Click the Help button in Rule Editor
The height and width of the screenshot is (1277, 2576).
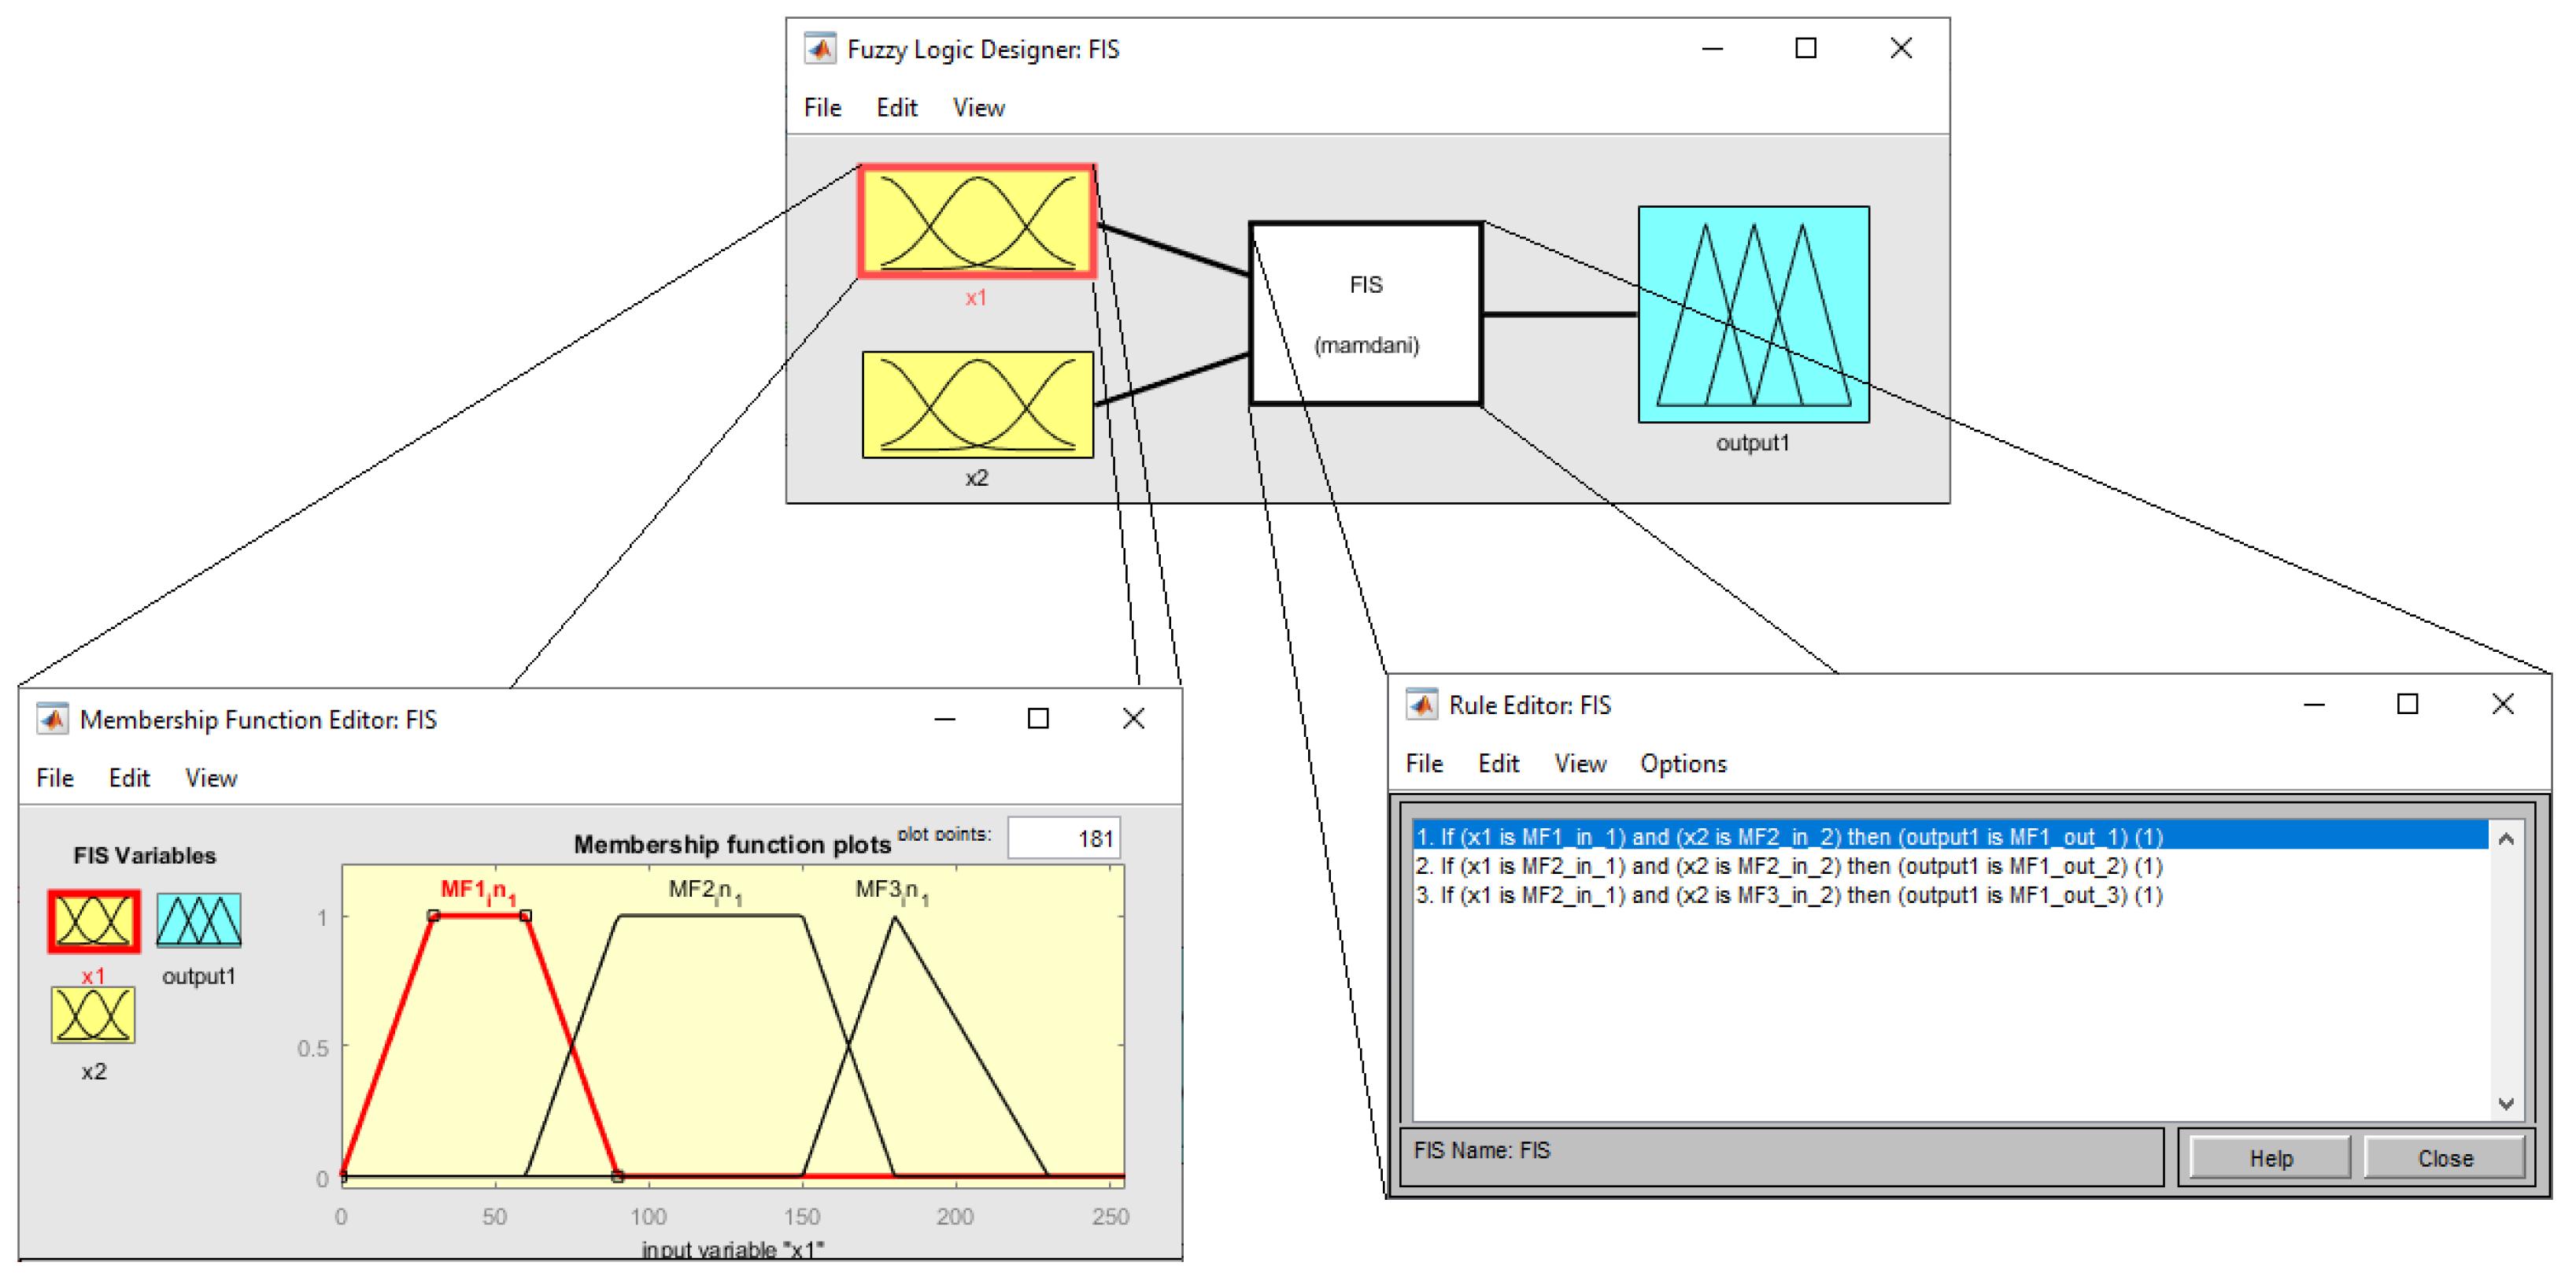pos(2270,1158)
